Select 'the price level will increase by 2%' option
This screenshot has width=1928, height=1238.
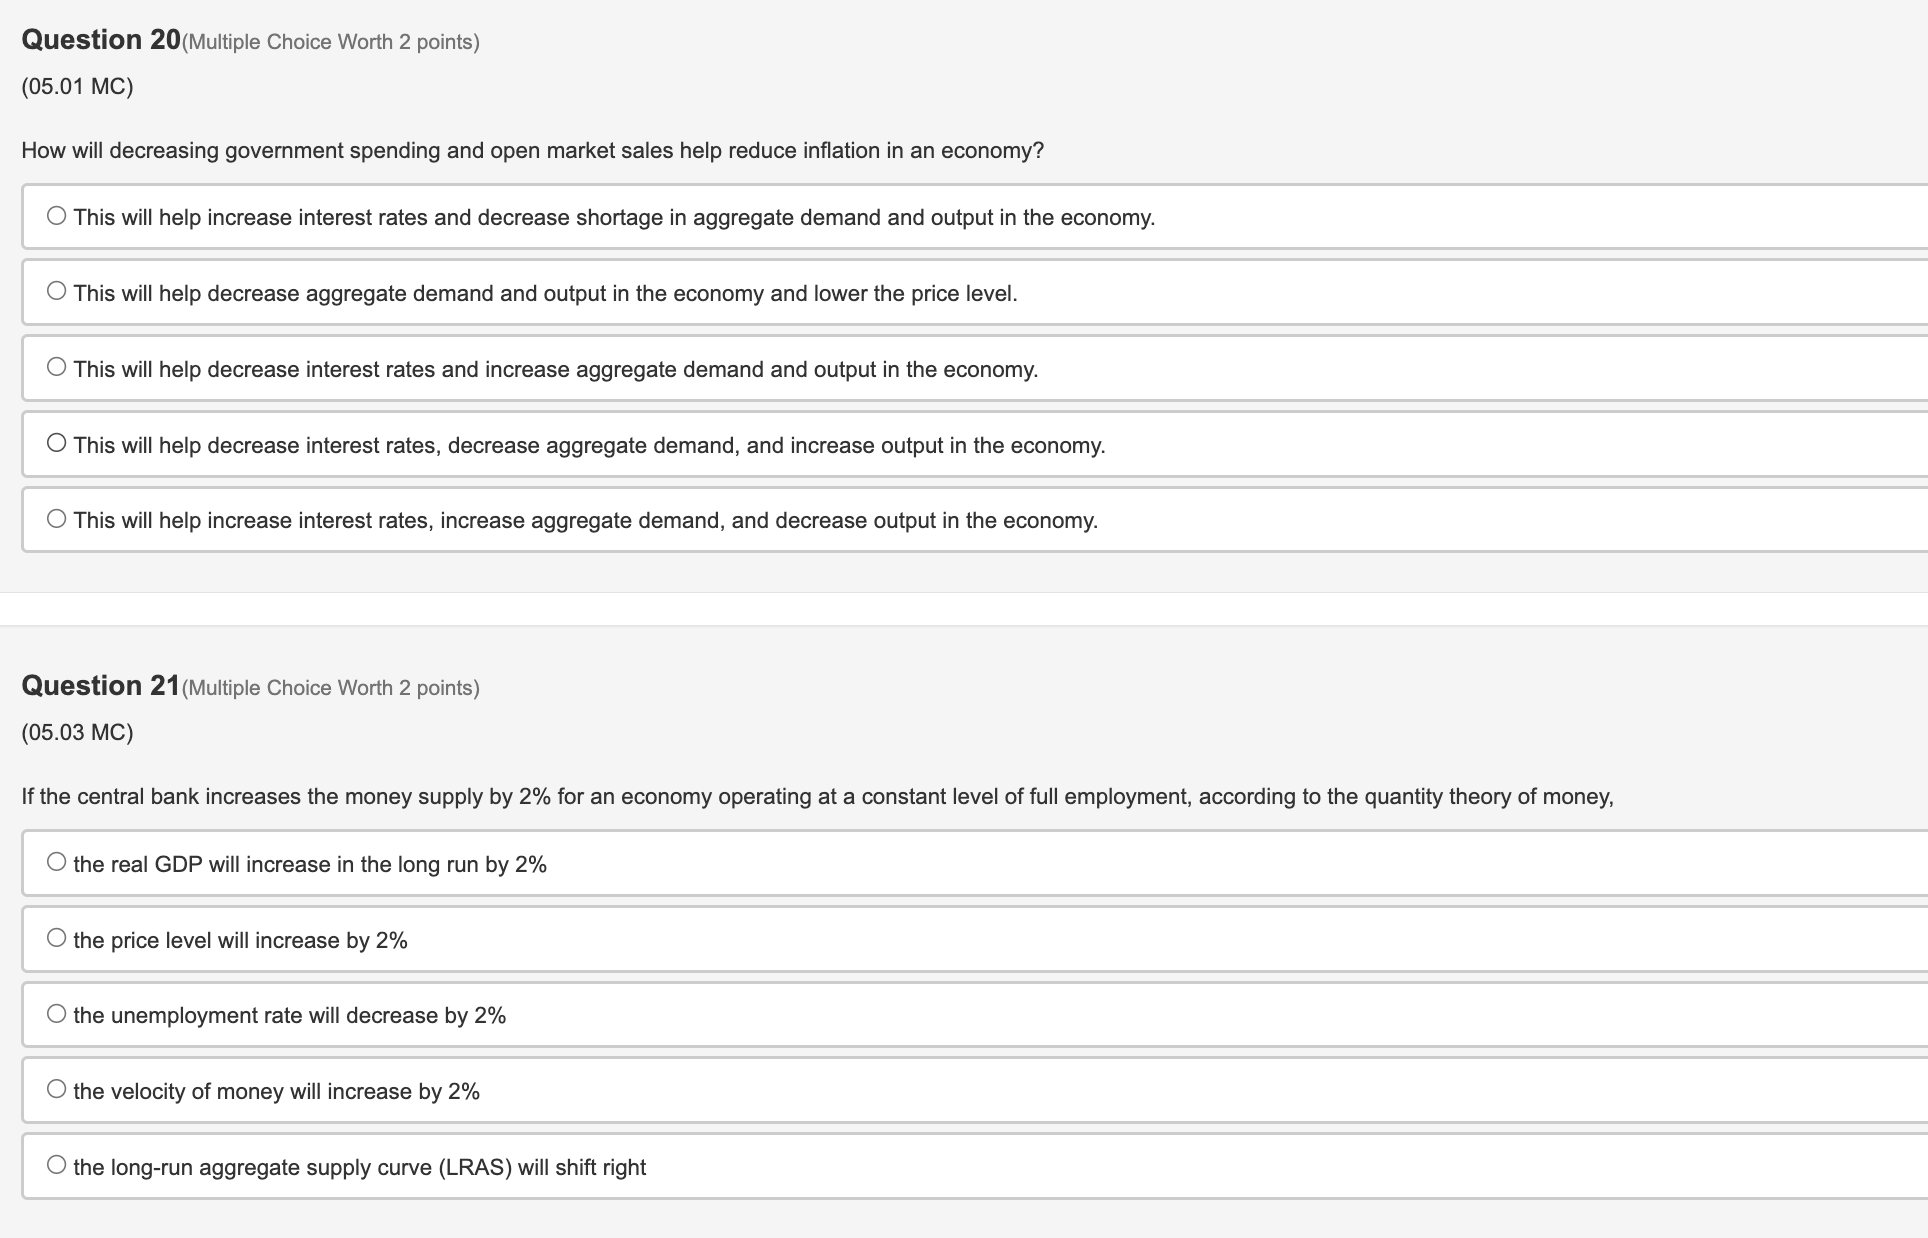coord(56,936)
